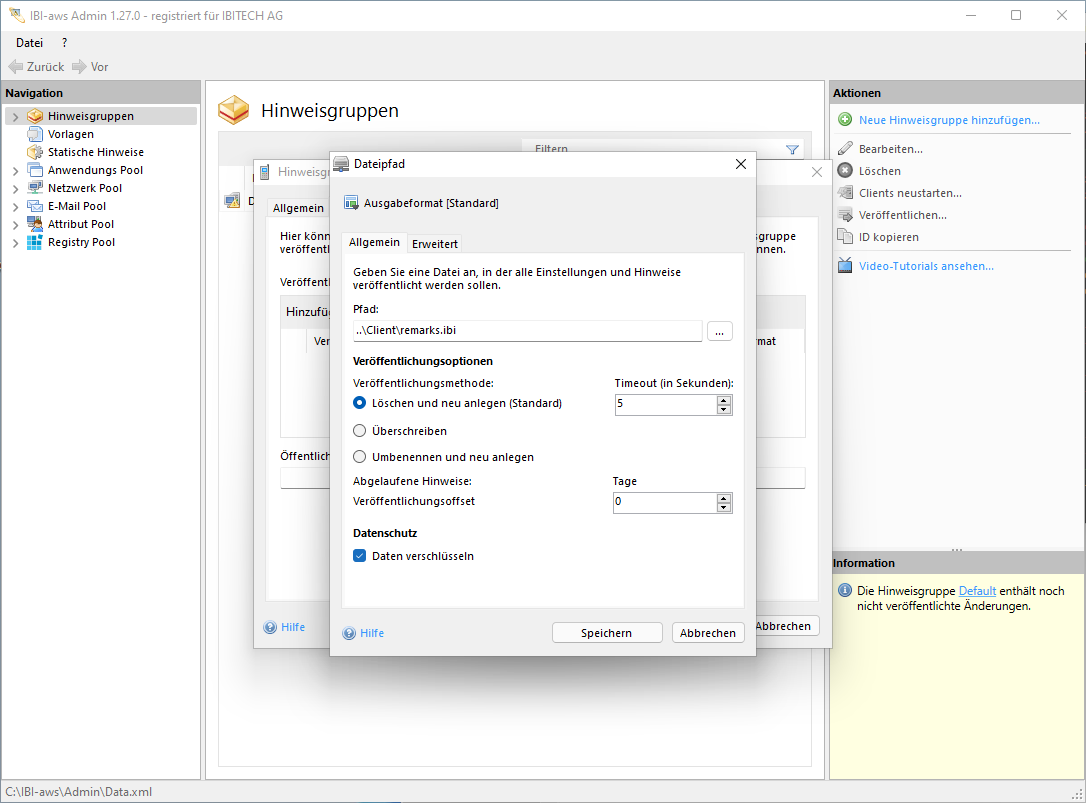Open the Default Hinweisgruppe link
The image size is (1086, 803).
[977, 591]
